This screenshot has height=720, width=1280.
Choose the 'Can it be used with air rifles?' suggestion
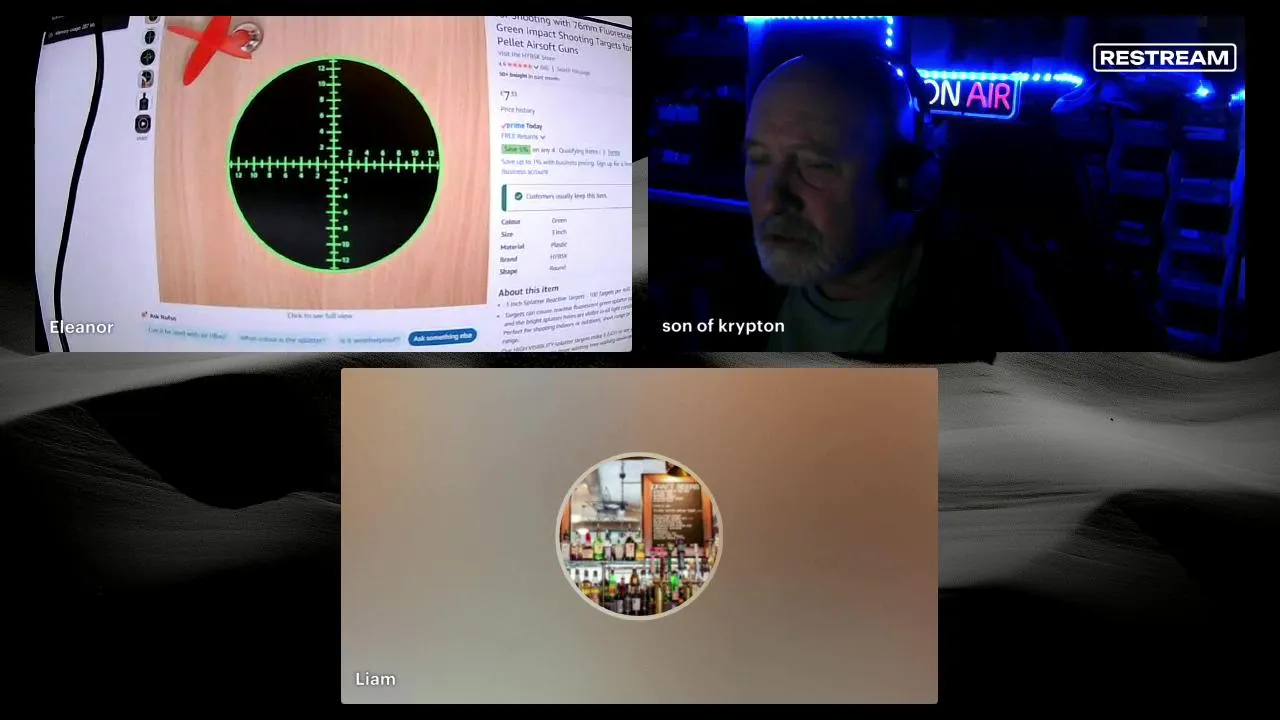click(x=187, y=335)
